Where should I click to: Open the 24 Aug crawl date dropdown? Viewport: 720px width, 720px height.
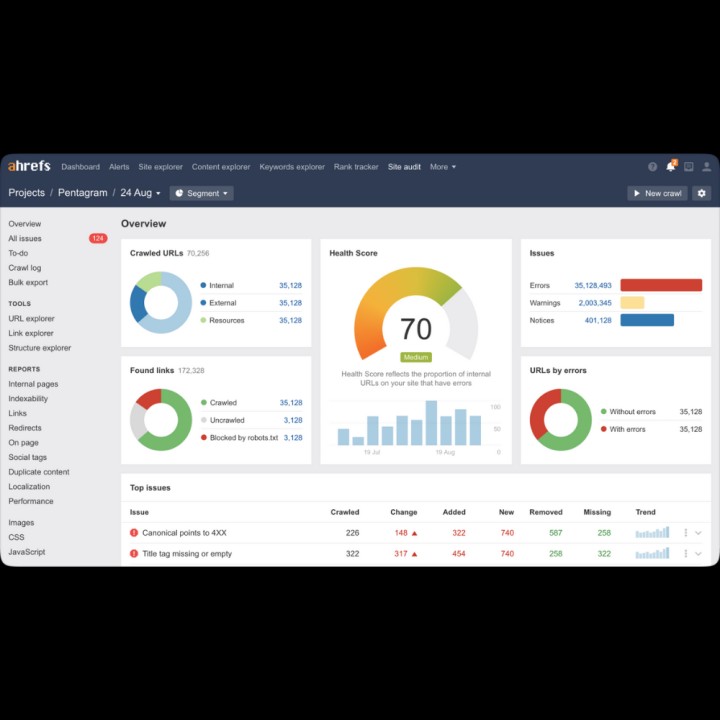(x=140, y=193)
